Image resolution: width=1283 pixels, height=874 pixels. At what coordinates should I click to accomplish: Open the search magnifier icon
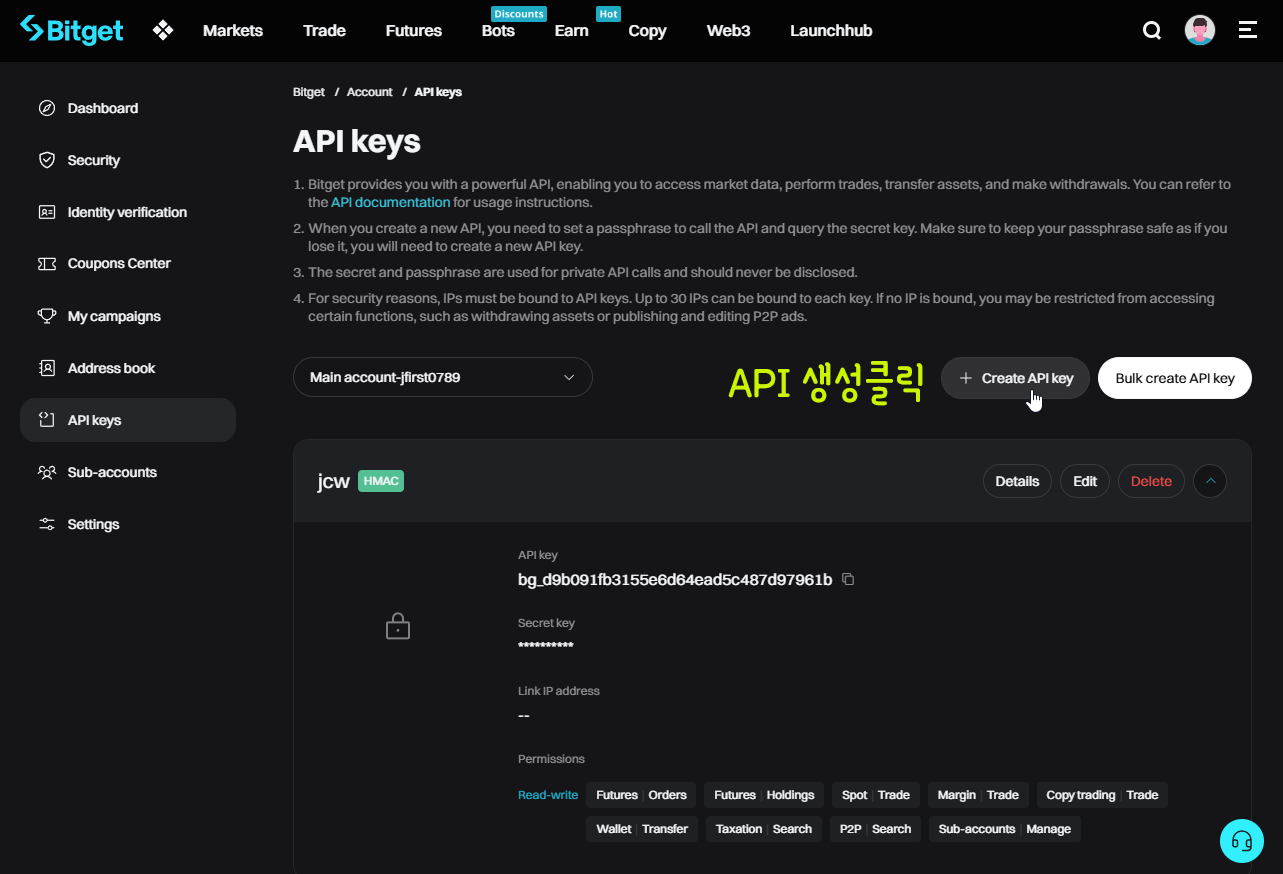click(1152, 30)
